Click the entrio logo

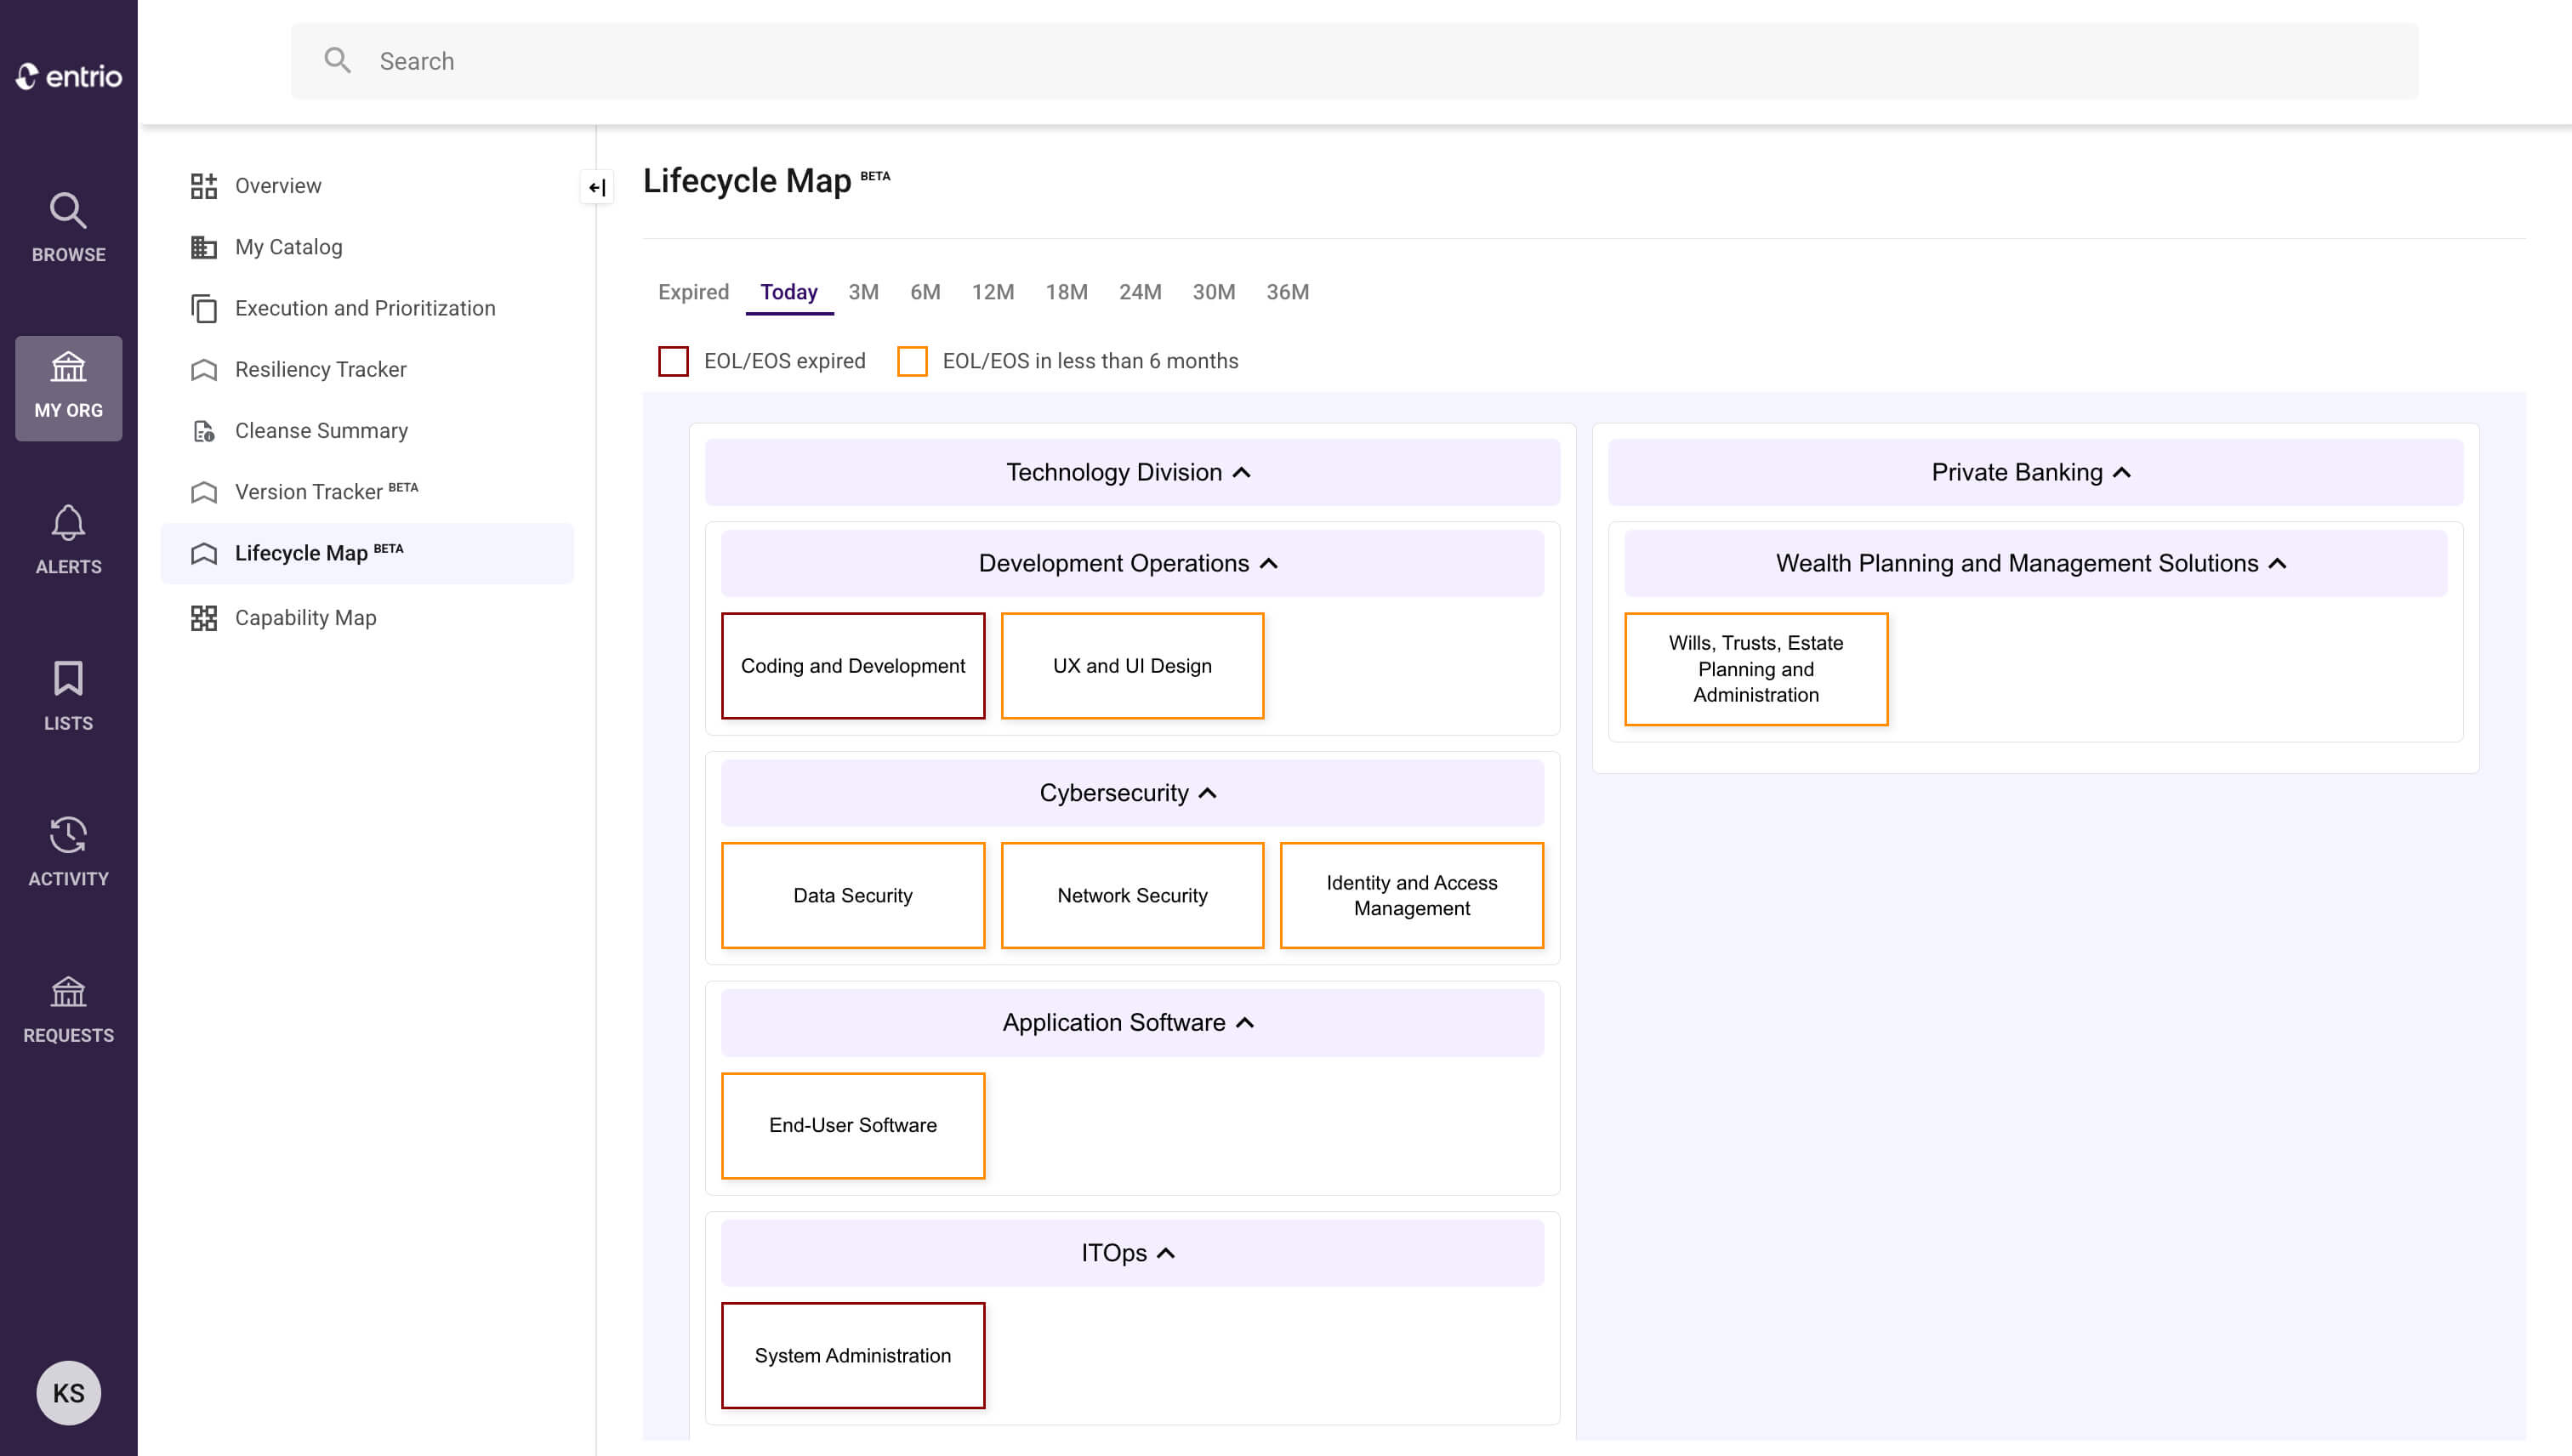(68, 76)
